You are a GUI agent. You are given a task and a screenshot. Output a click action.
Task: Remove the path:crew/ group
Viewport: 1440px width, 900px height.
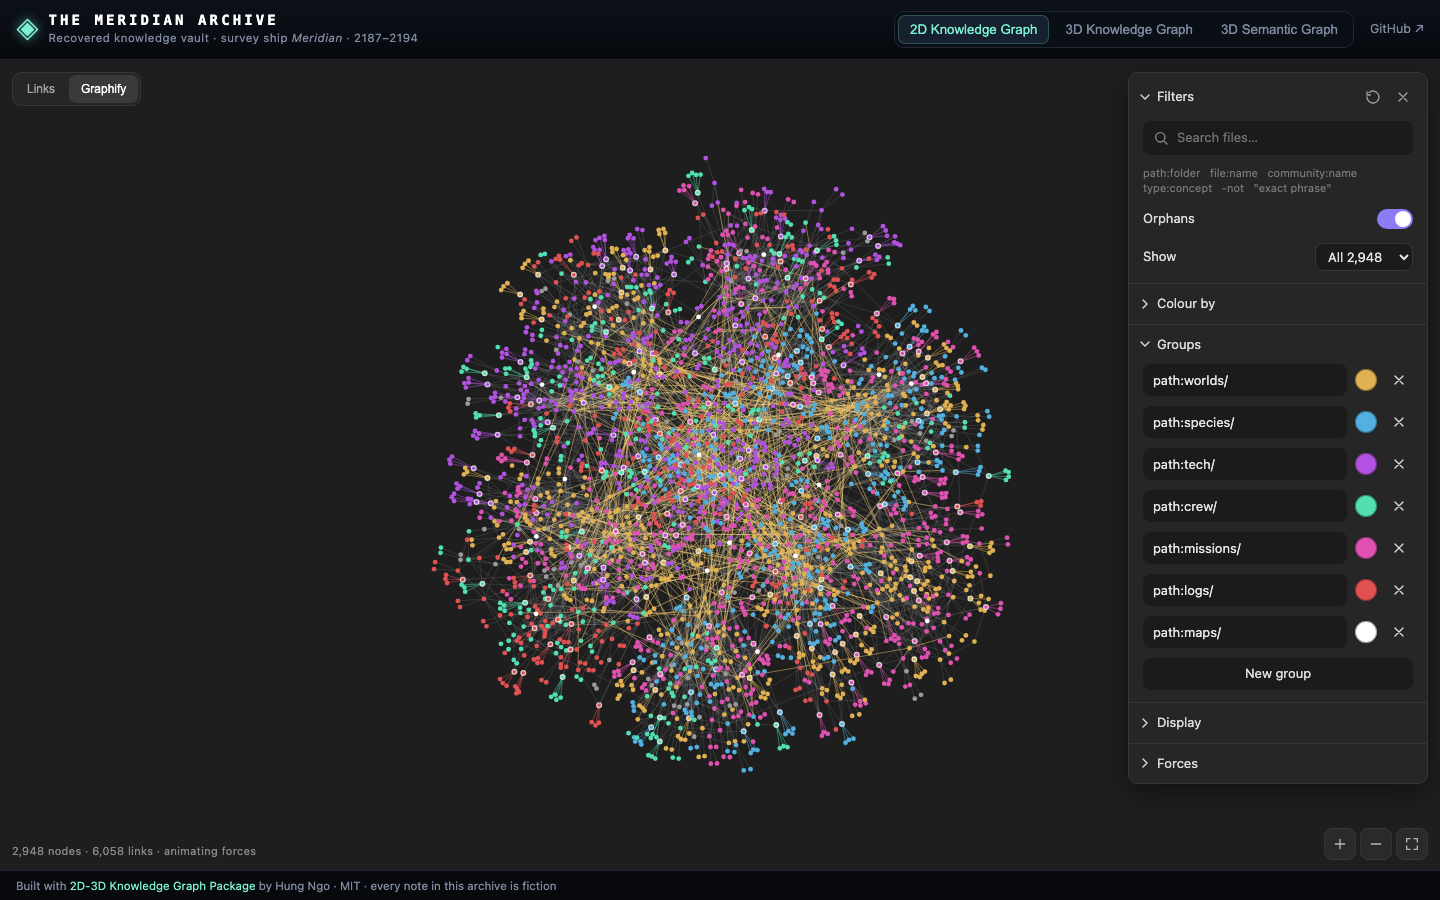[1399, 506]
